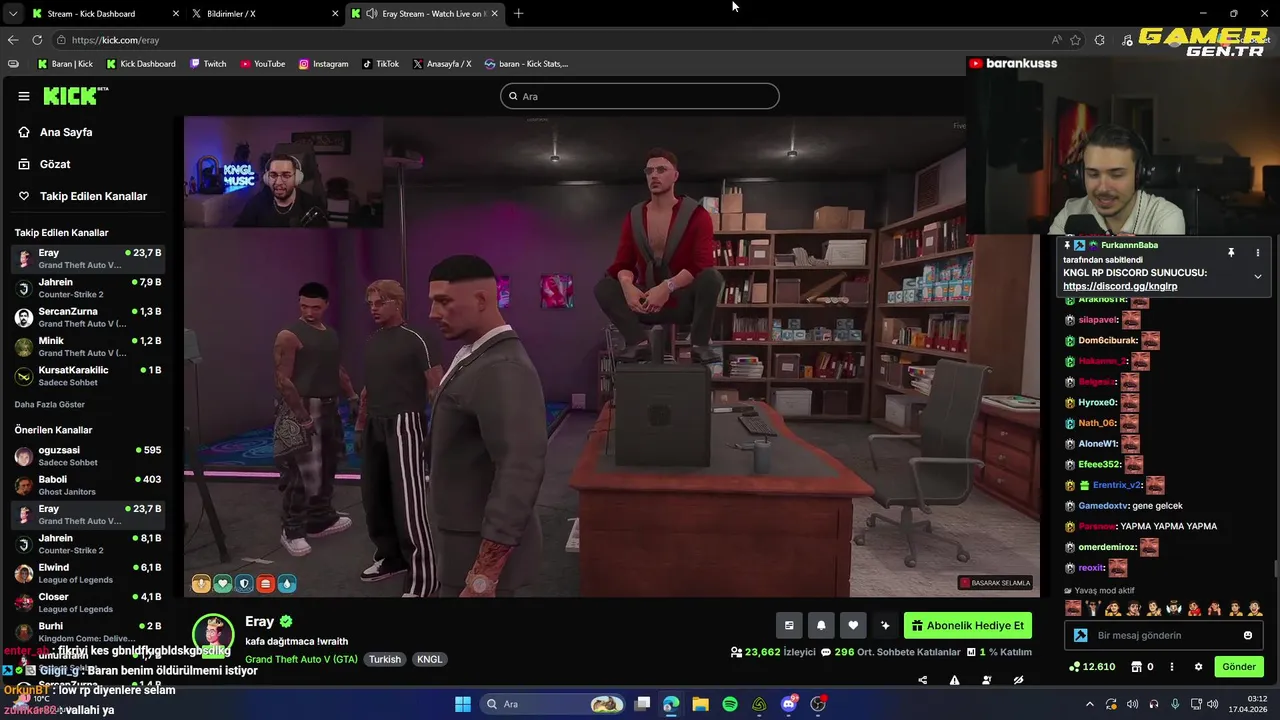Screen dimensions: 1280x720
Task: Add this page to favorites star icon
Action: [x=1075, y=40]
